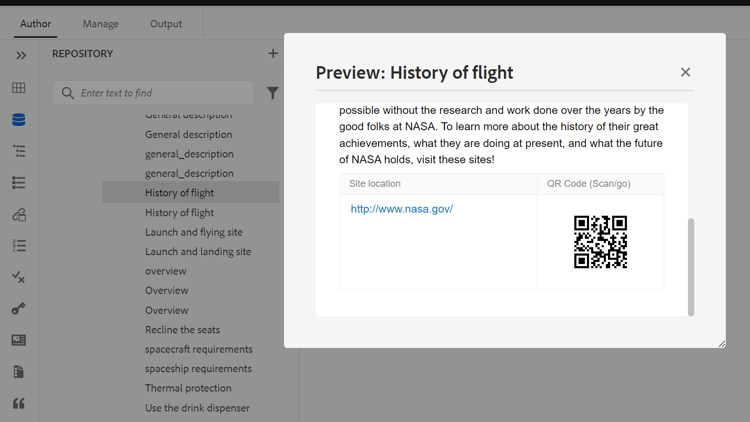Select Launch and landing site topic

coord(198,252)
